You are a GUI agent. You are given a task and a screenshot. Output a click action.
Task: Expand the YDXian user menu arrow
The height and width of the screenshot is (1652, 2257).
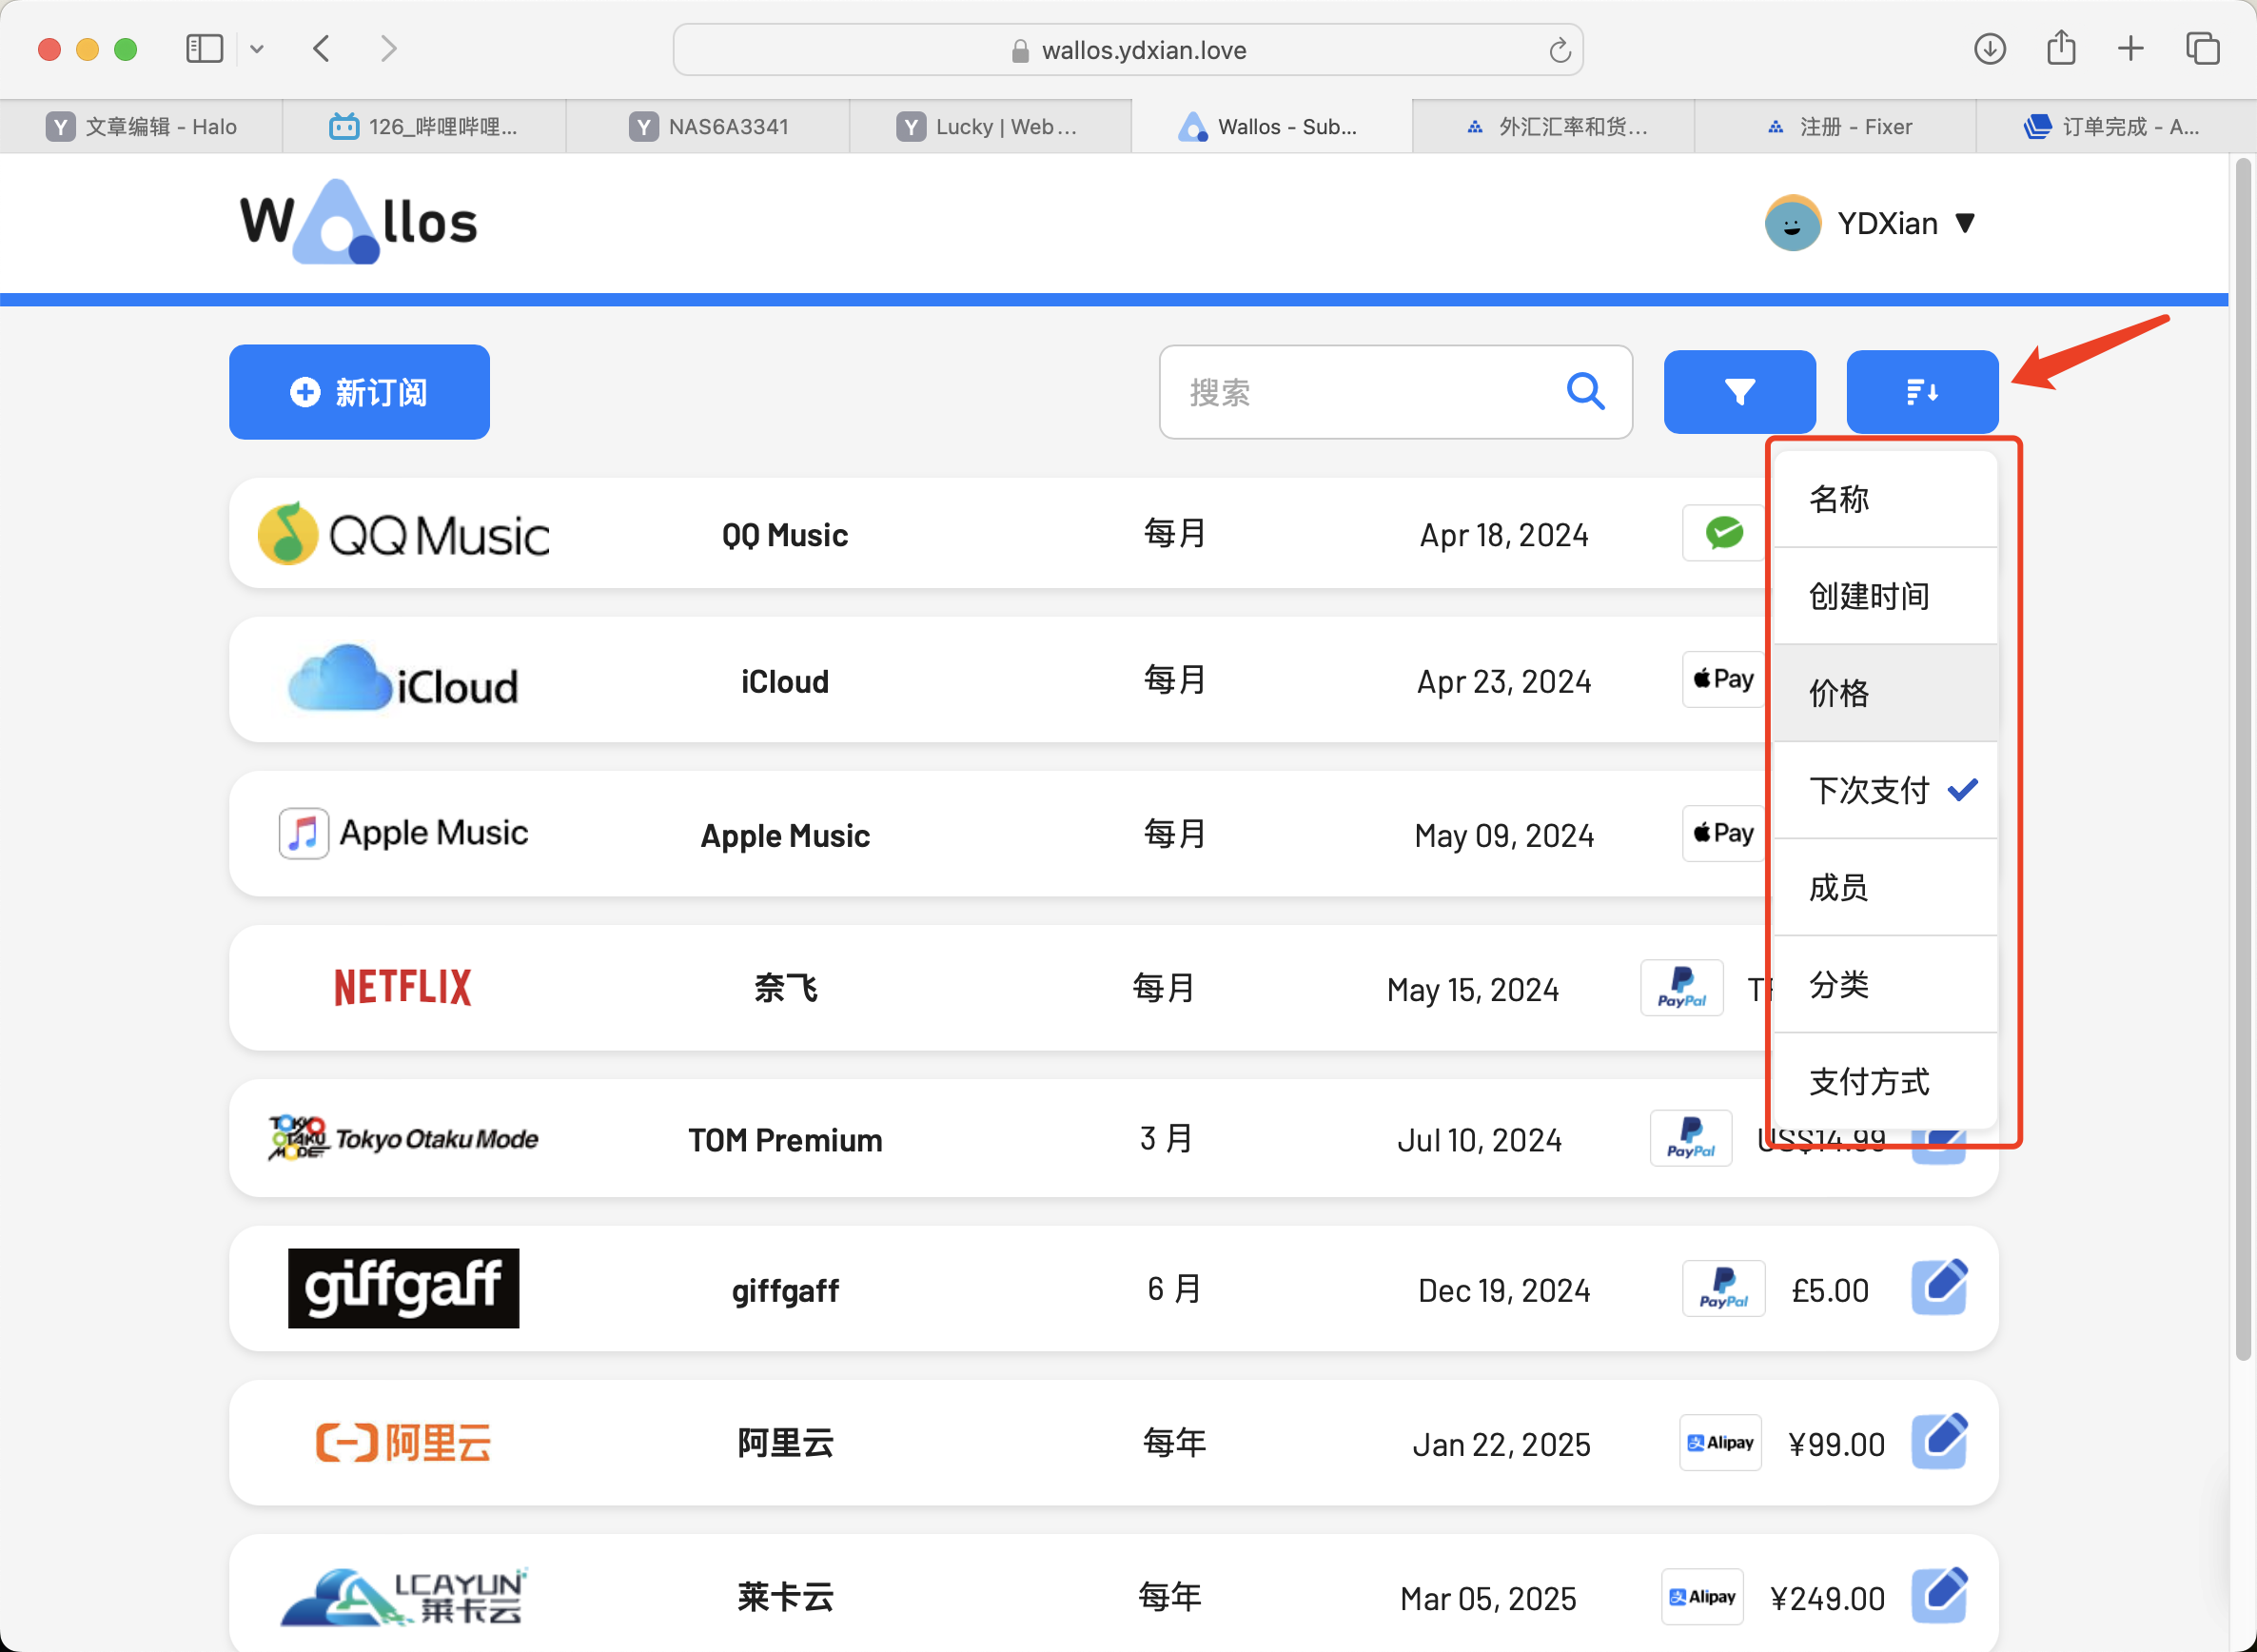[1965, 223]
